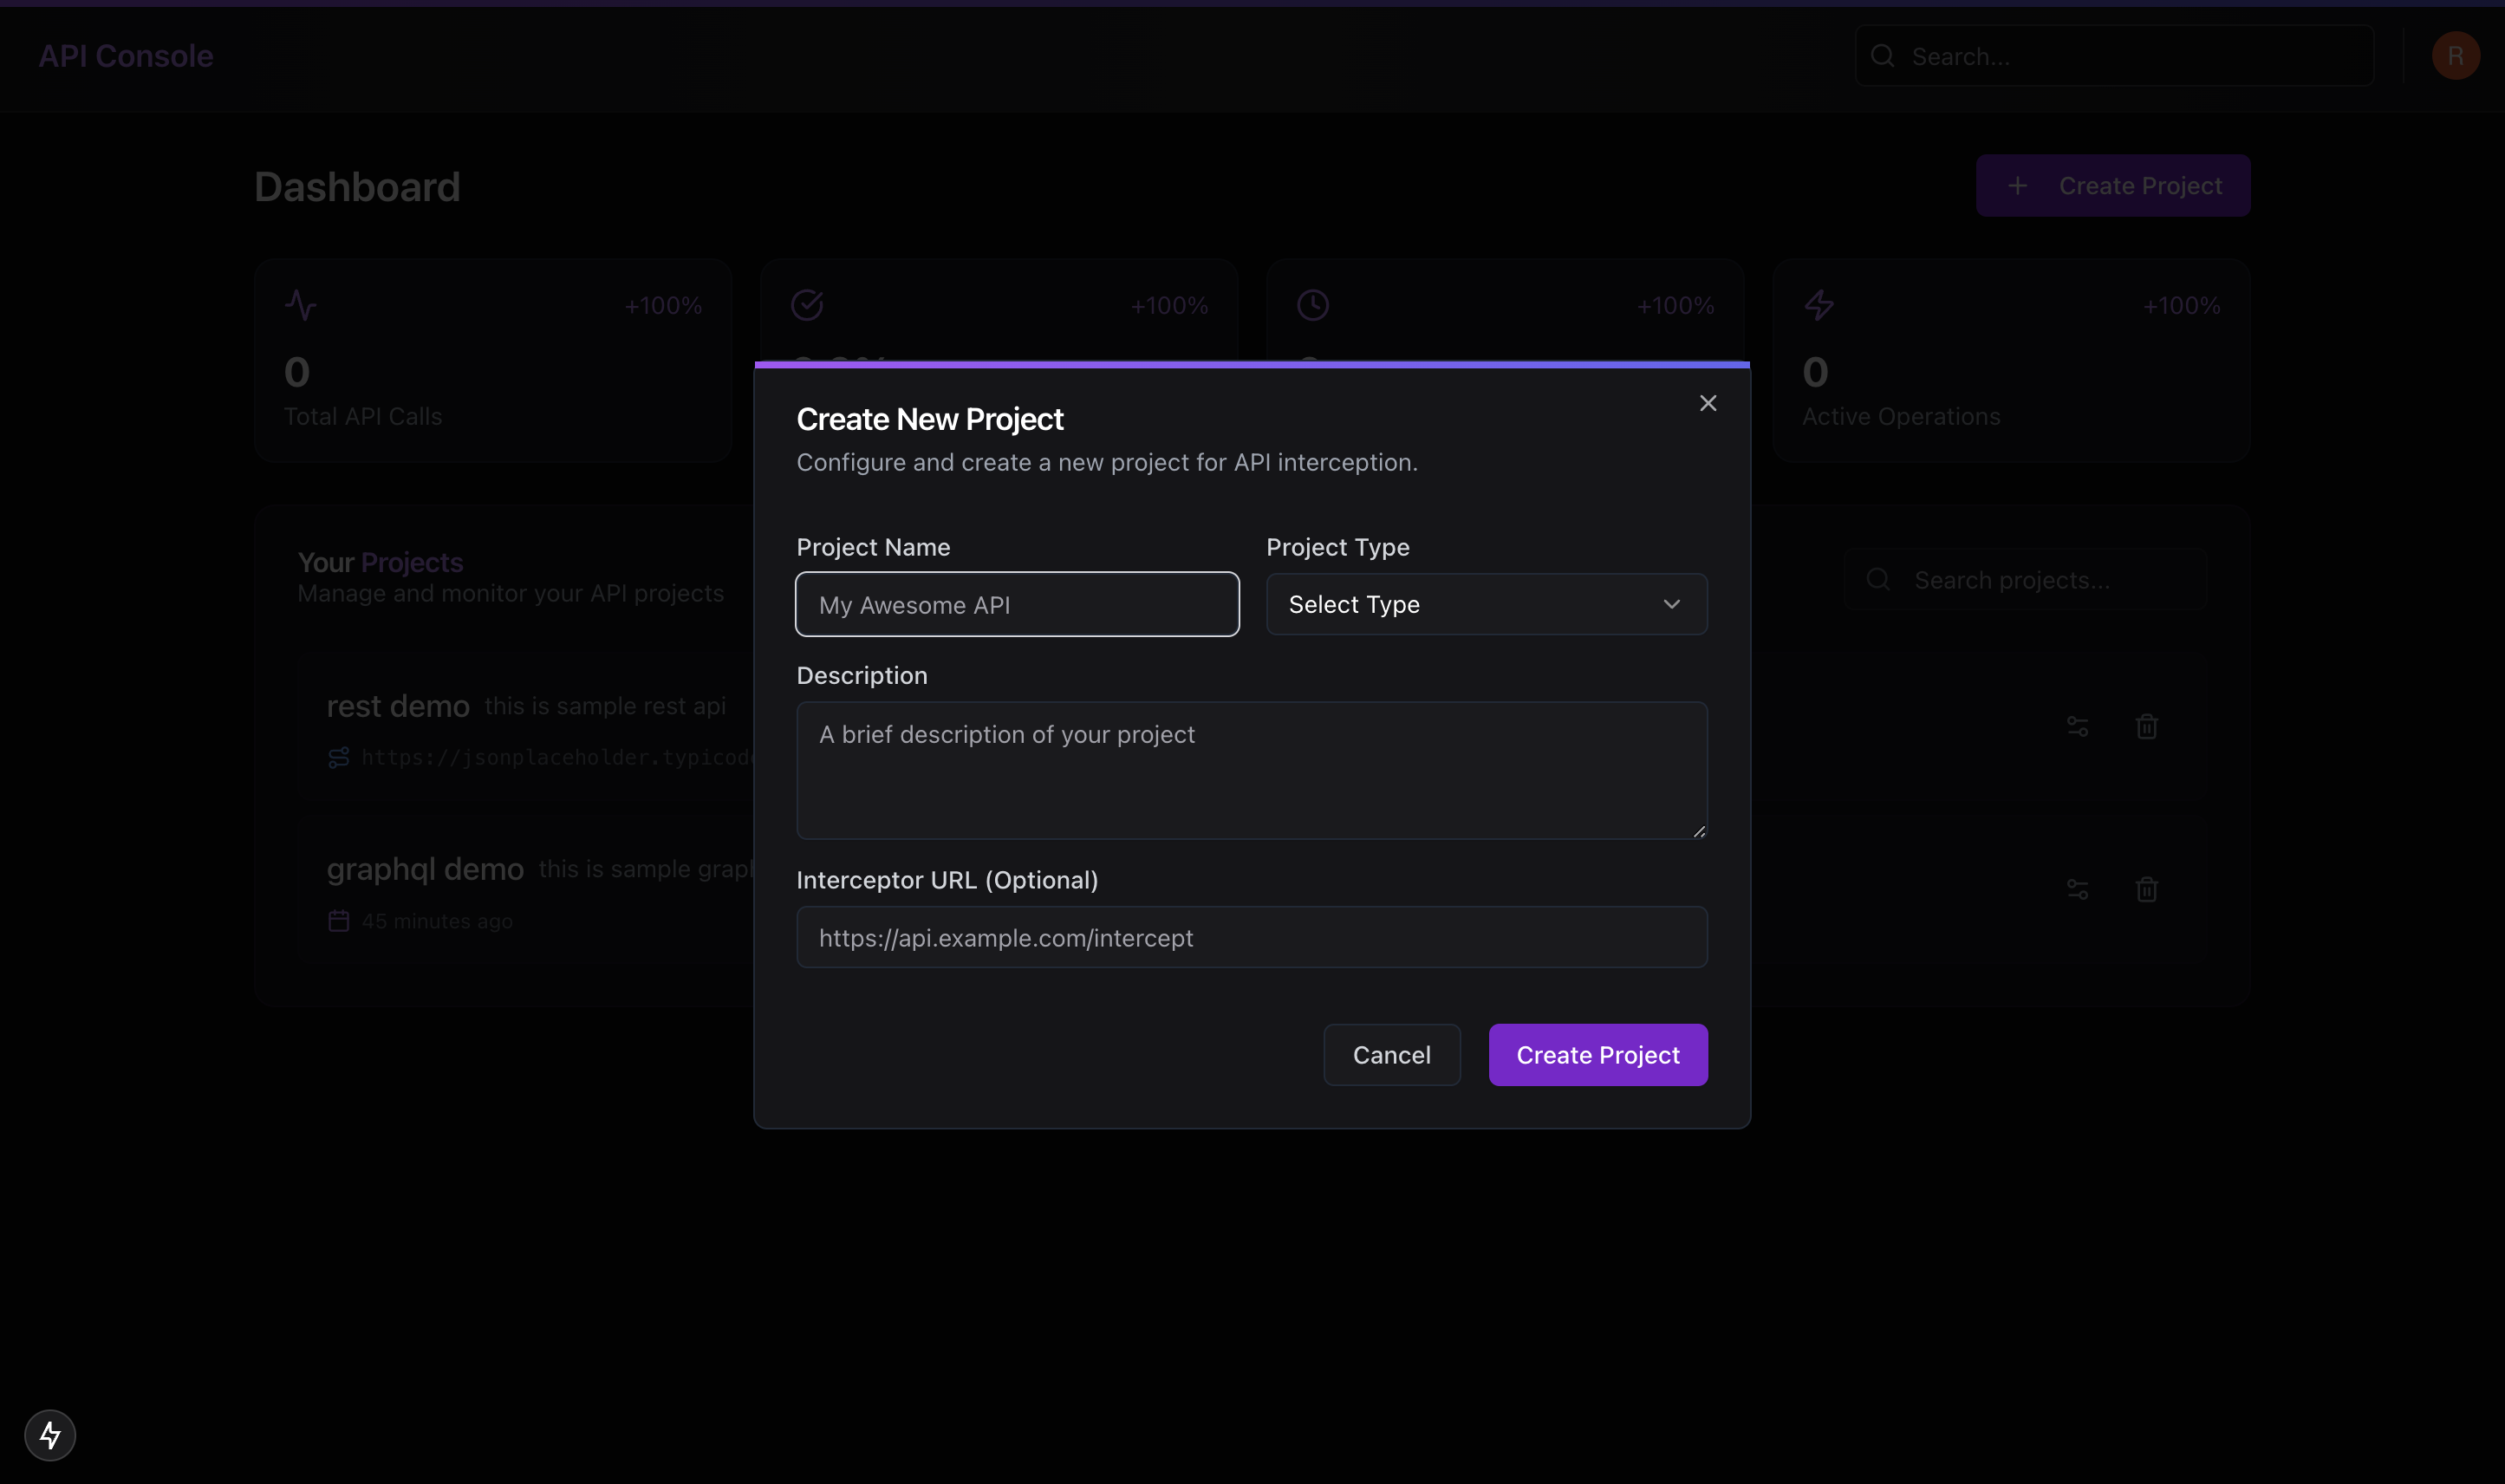The width and height of the screenshot is (2505, 1484).
Task: Click the 'Your Projects' heading
Action: click(380, 562)
